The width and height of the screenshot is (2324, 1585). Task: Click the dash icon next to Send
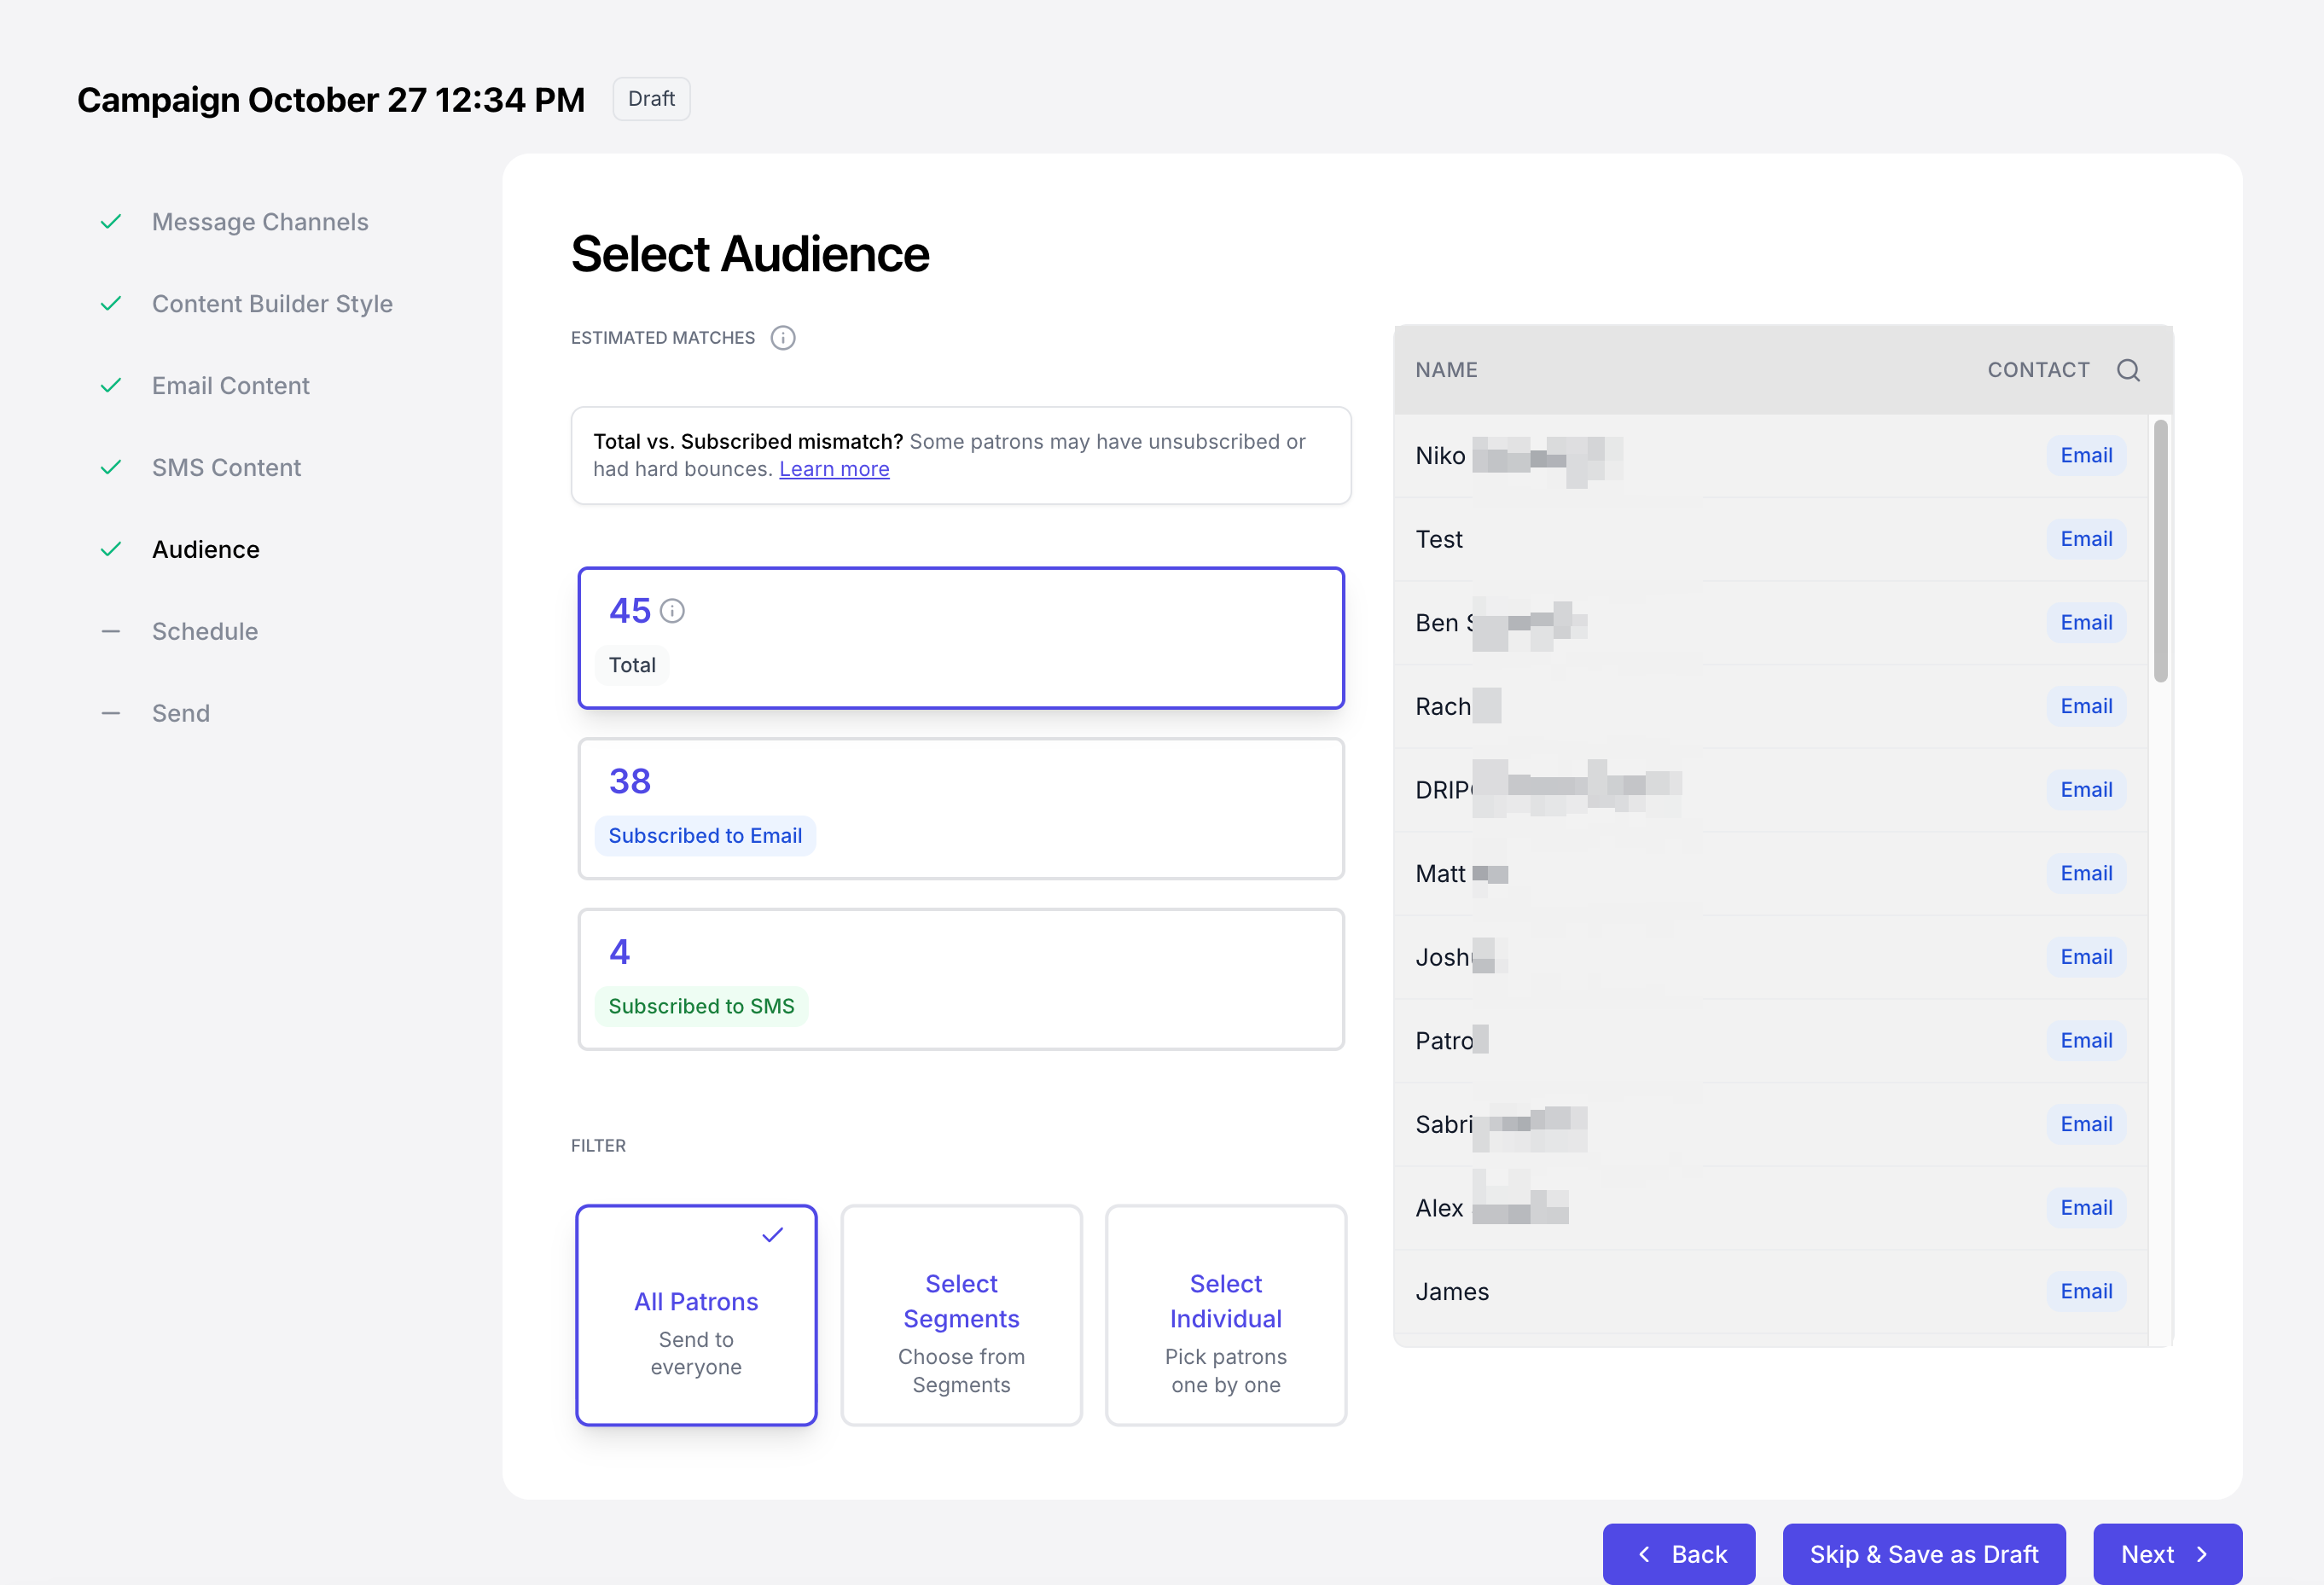click(x=111, y=713)
